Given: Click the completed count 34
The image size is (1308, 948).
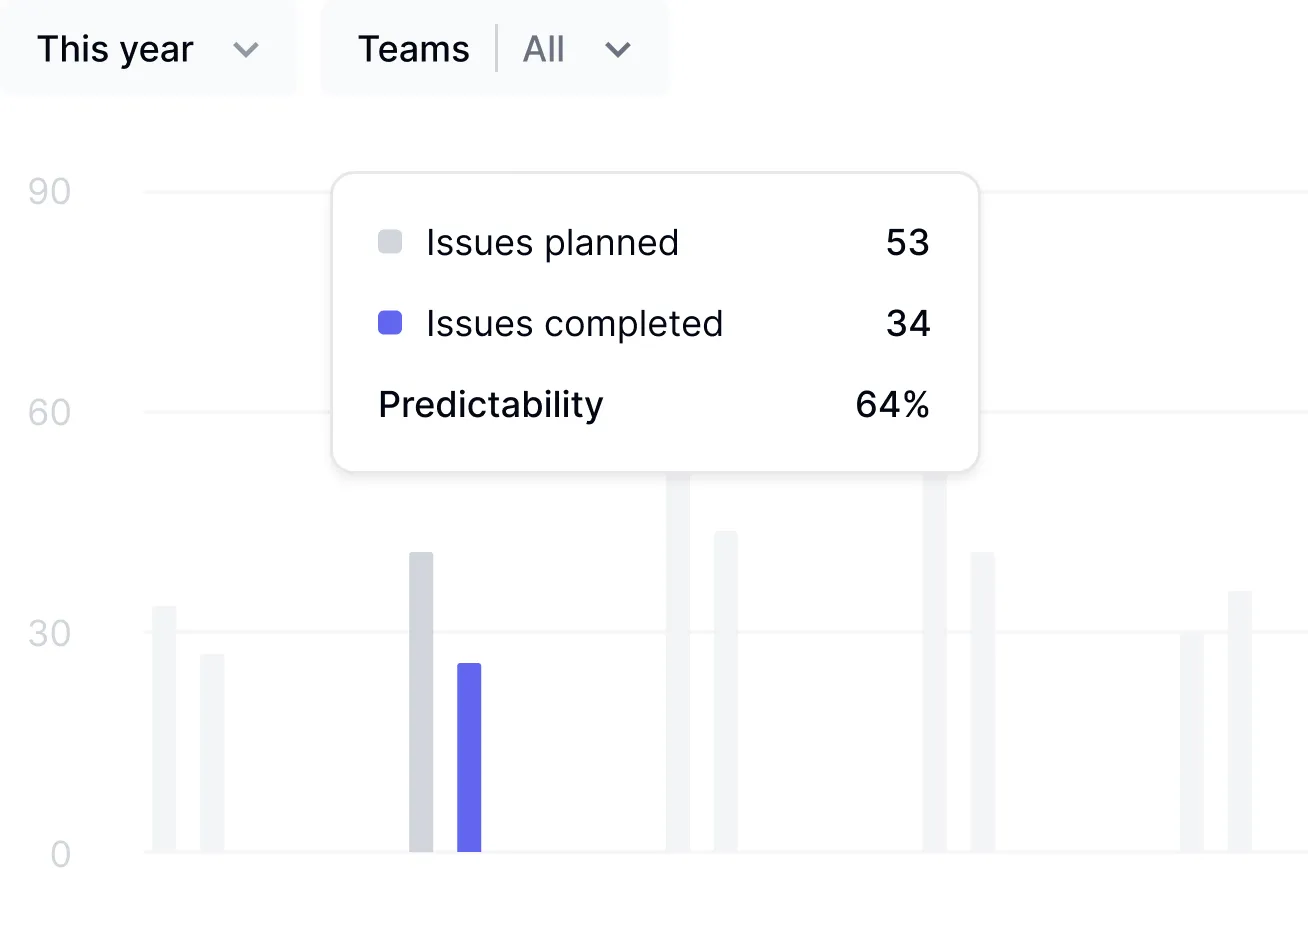Looking at the screenshot, I should [x=907, y=324].
